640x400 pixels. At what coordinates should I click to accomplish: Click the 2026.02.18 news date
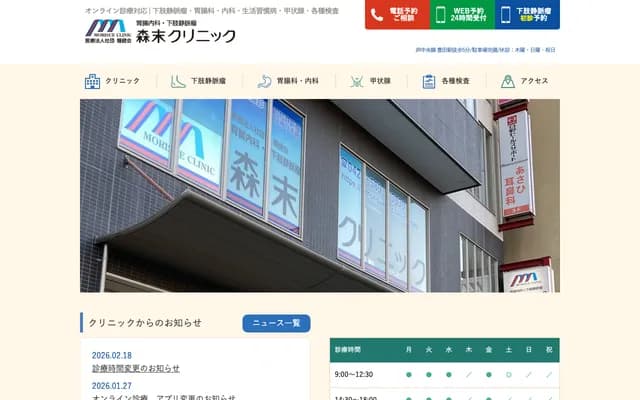click(x=111, y=356)
